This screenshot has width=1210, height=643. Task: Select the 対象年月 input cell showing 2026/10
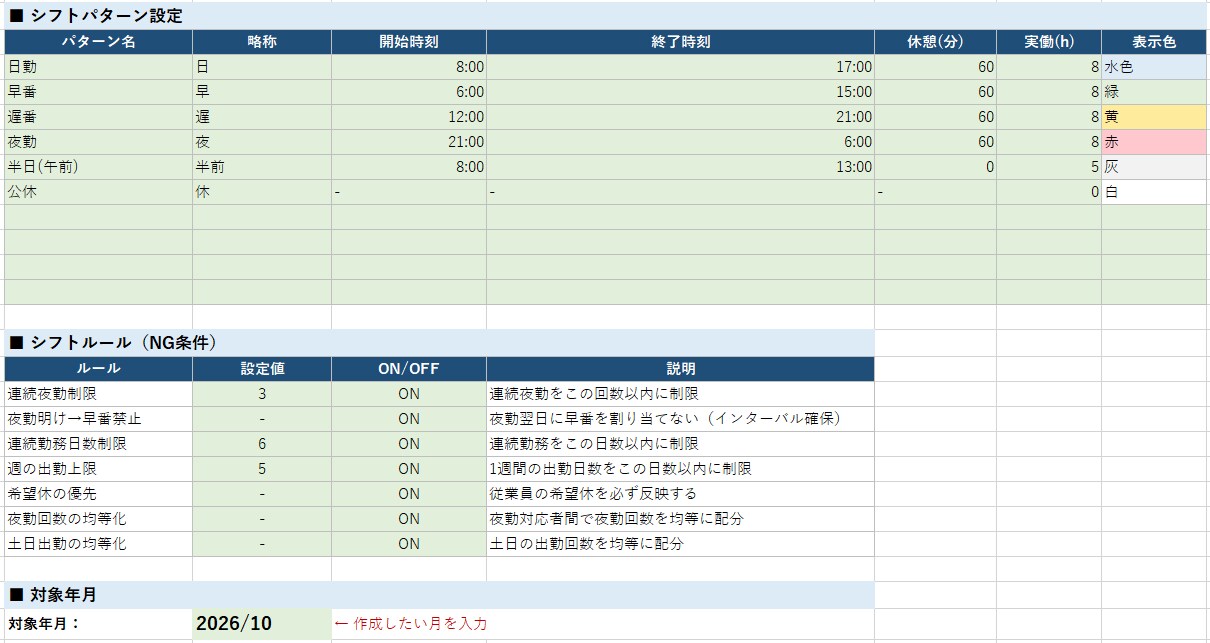[x=262, y=624]
